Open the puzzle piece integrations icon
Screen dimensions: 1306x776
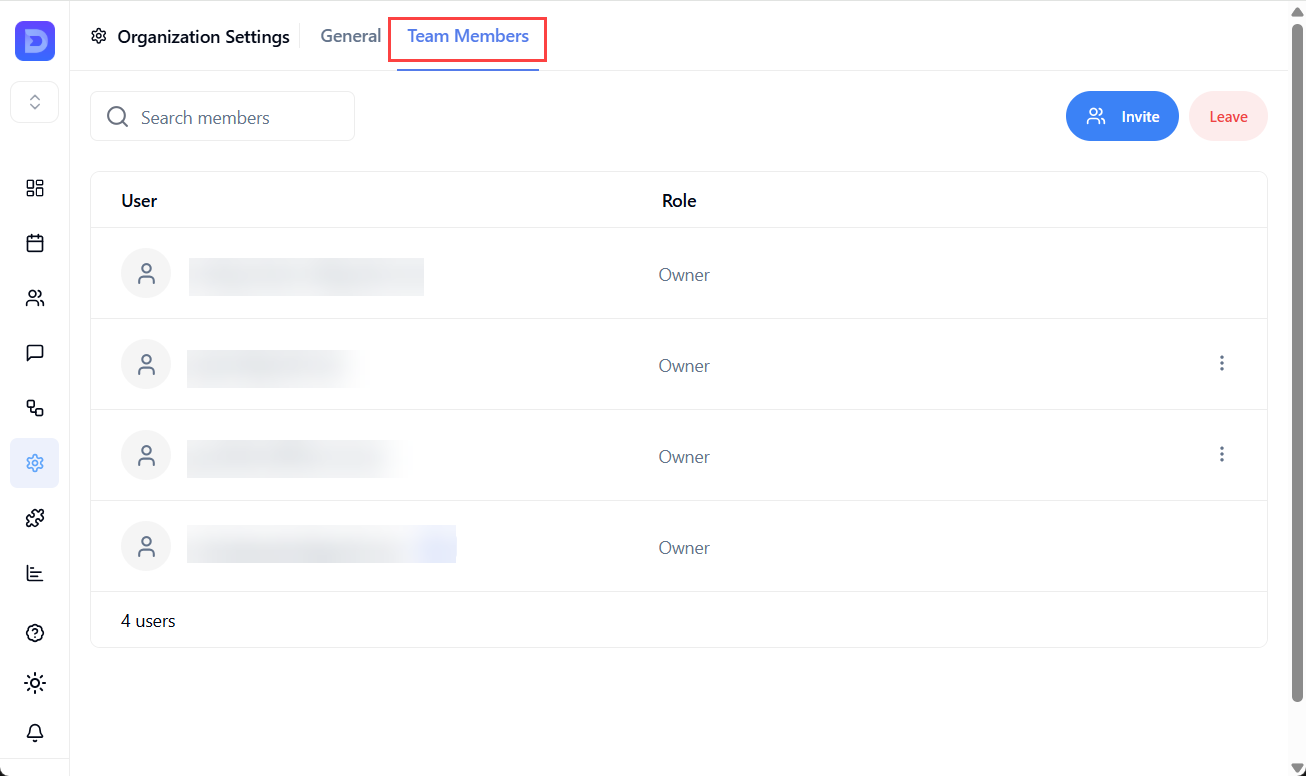click(x=35, y=518)
